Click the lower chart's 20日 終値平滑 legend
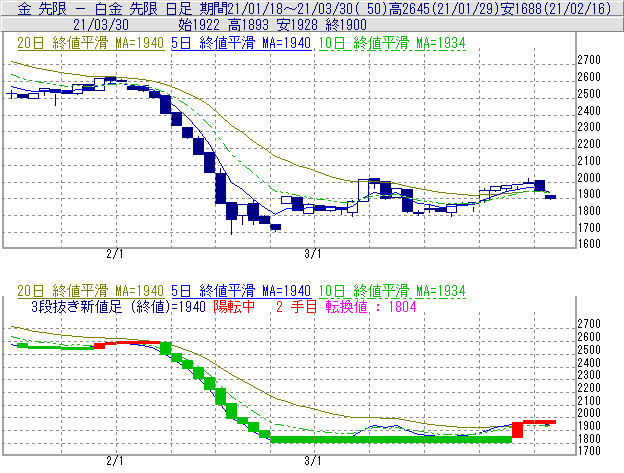Image resolution: width=624 pixels, height=473 pixels. tap(90, 291)
